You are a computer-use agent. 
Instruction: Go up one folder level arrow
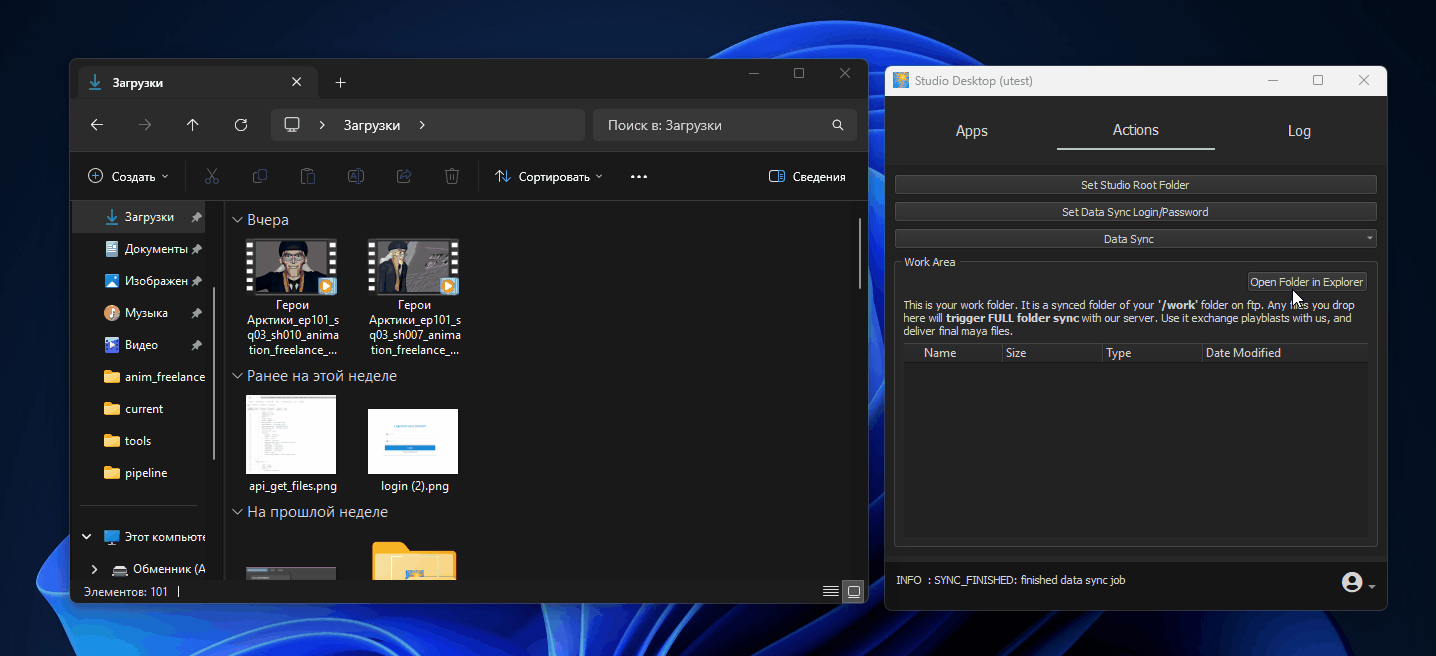[193, 125]
